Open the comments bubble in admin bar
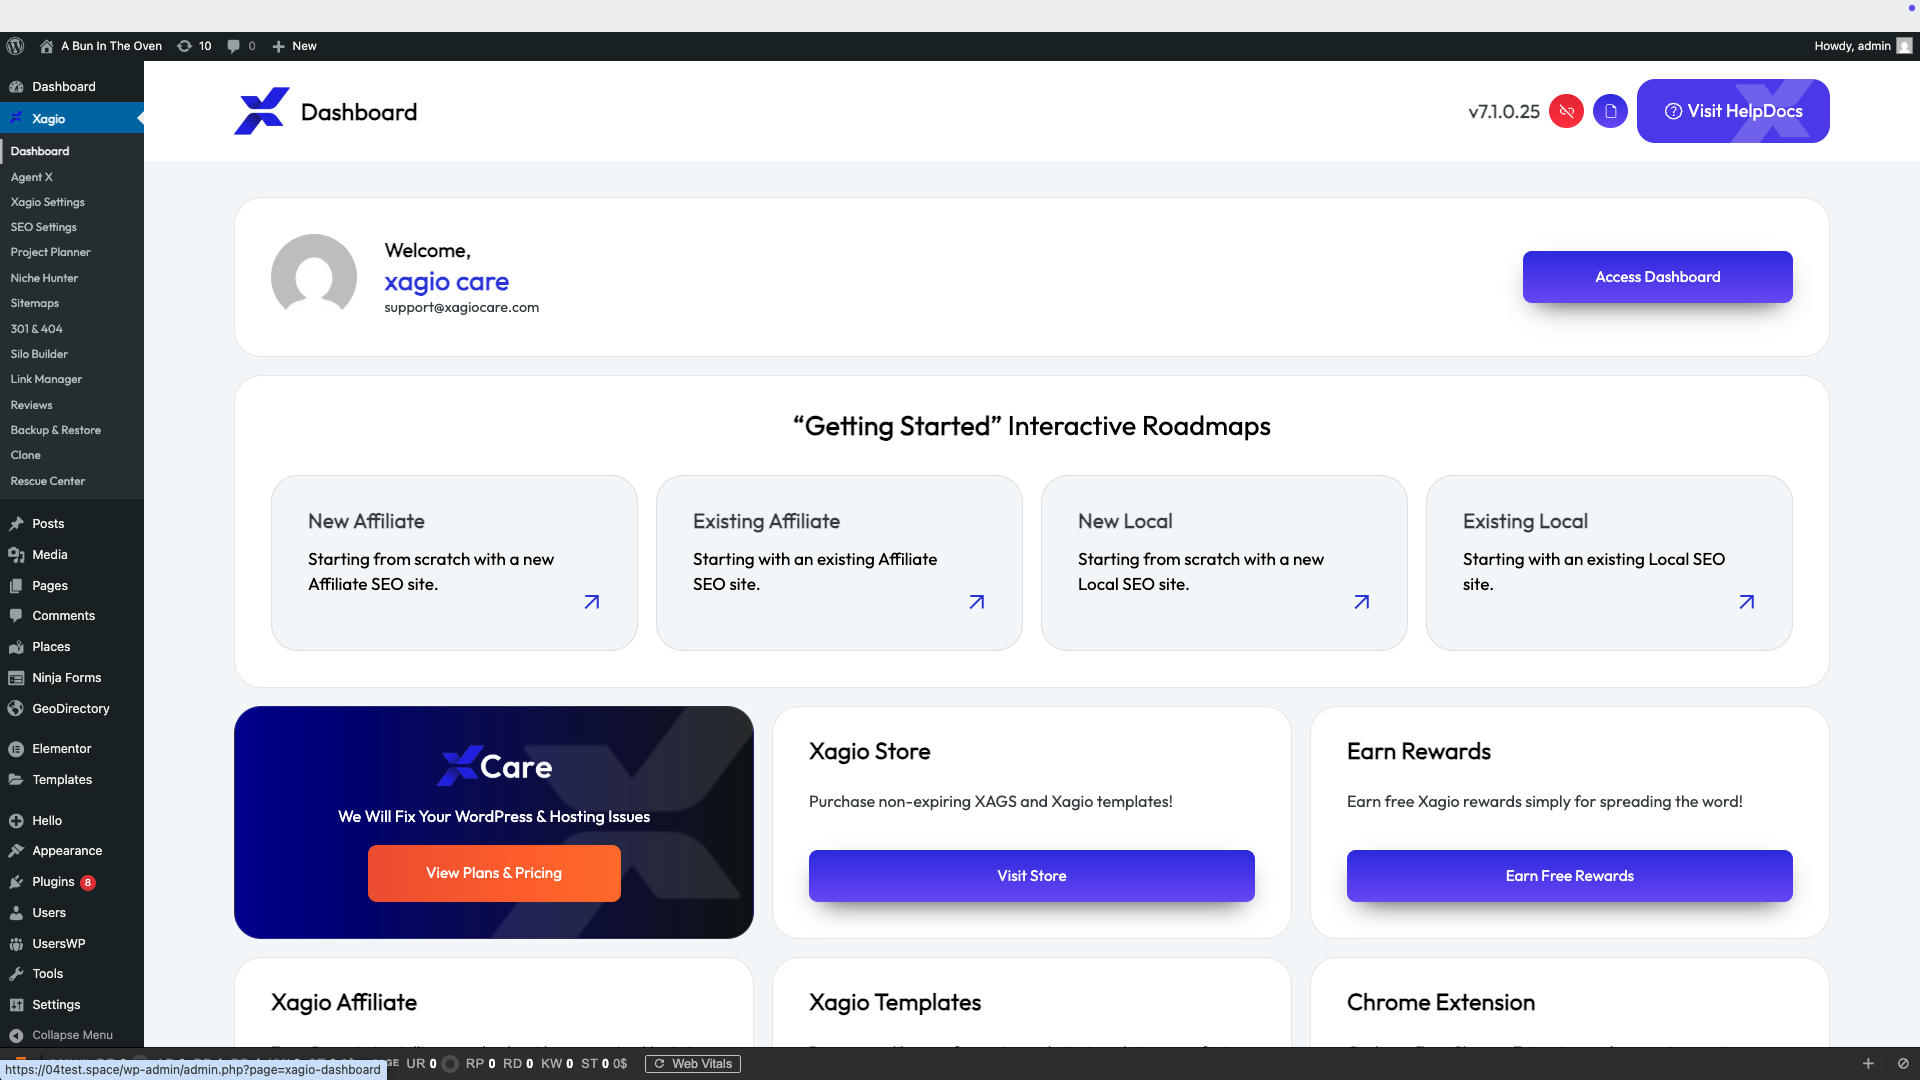The width and height of the screenshot is (1920, 1080). coord(241,46)
